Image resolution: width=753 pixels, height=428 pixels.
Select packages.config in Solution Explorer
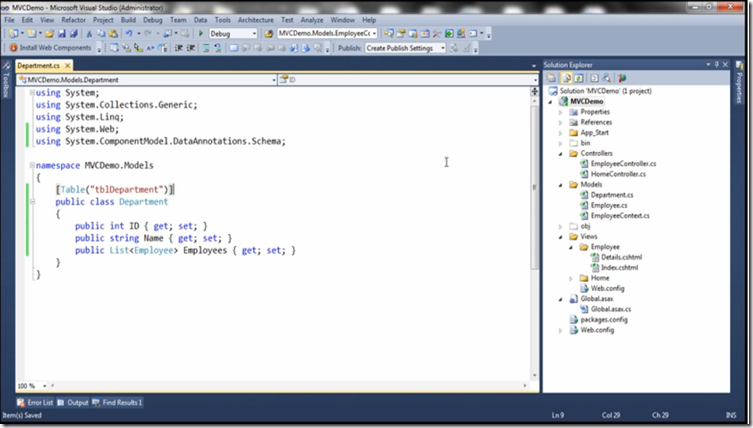coord(604,319)
